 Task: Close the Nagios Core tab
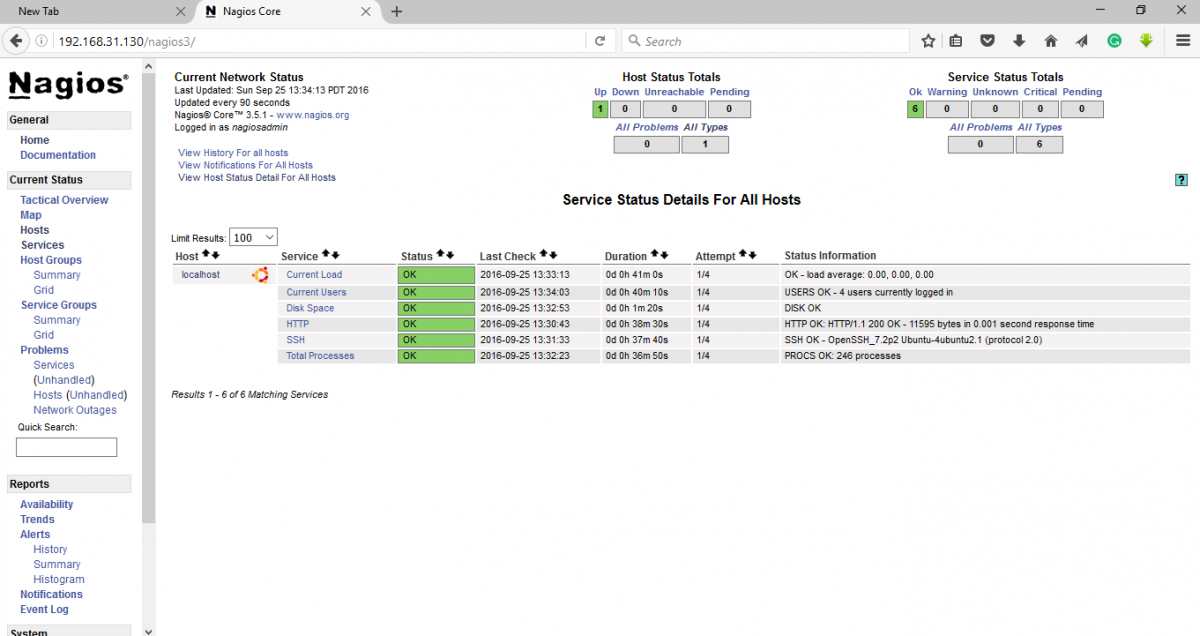(x=366, y=11)
